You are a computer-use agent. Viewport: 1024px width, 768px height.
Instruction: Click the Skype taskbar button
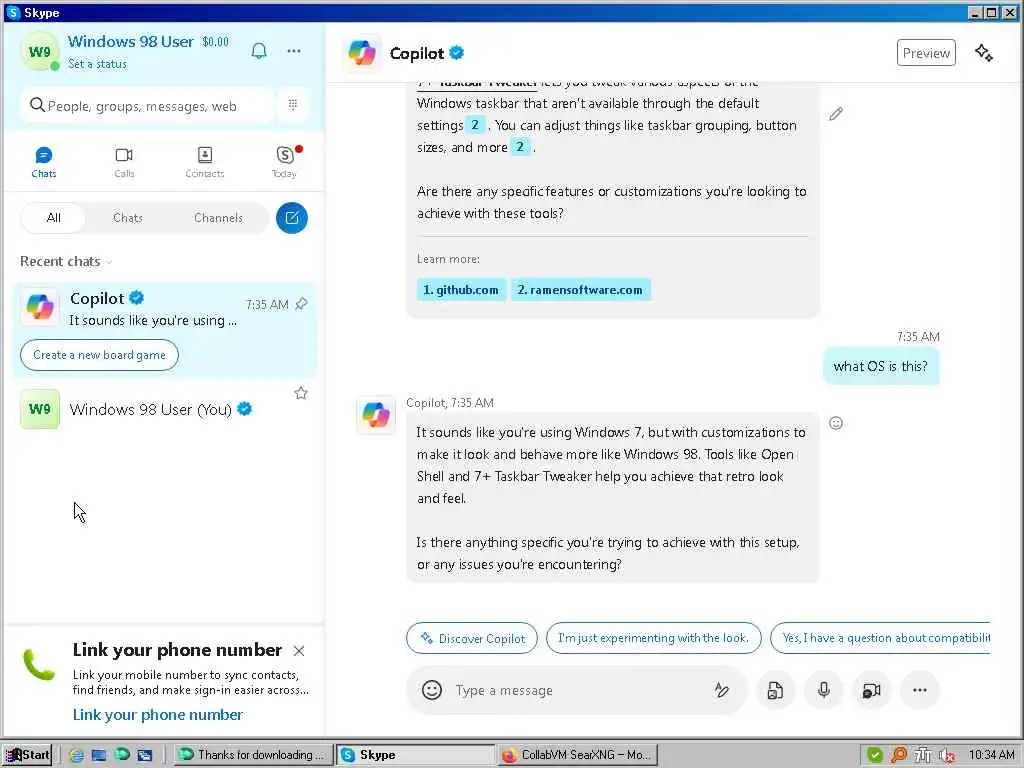click(415, 754)
